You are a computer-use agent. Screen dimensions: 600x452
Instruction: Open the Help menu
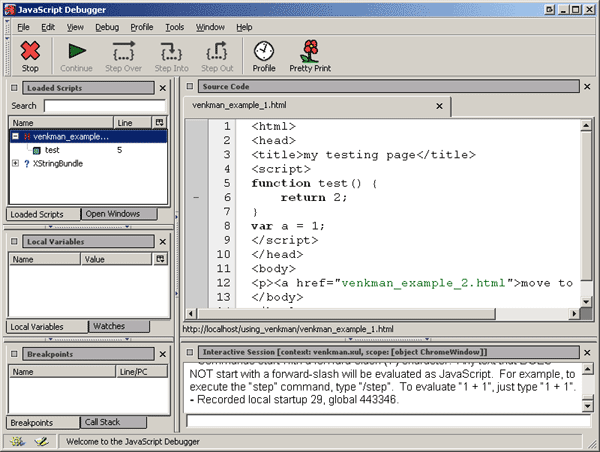click(244, 27)
